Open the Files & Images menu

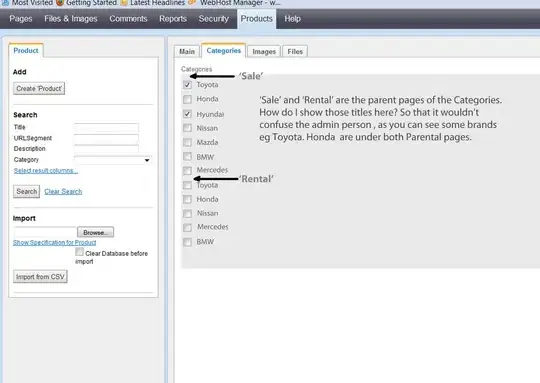(71, 19)
